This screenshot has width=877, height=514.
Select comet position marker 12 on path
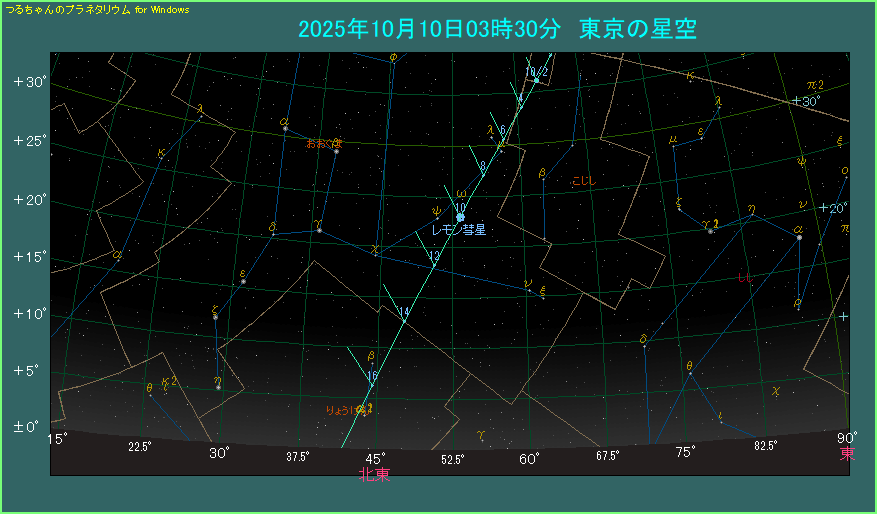(434, 257)
